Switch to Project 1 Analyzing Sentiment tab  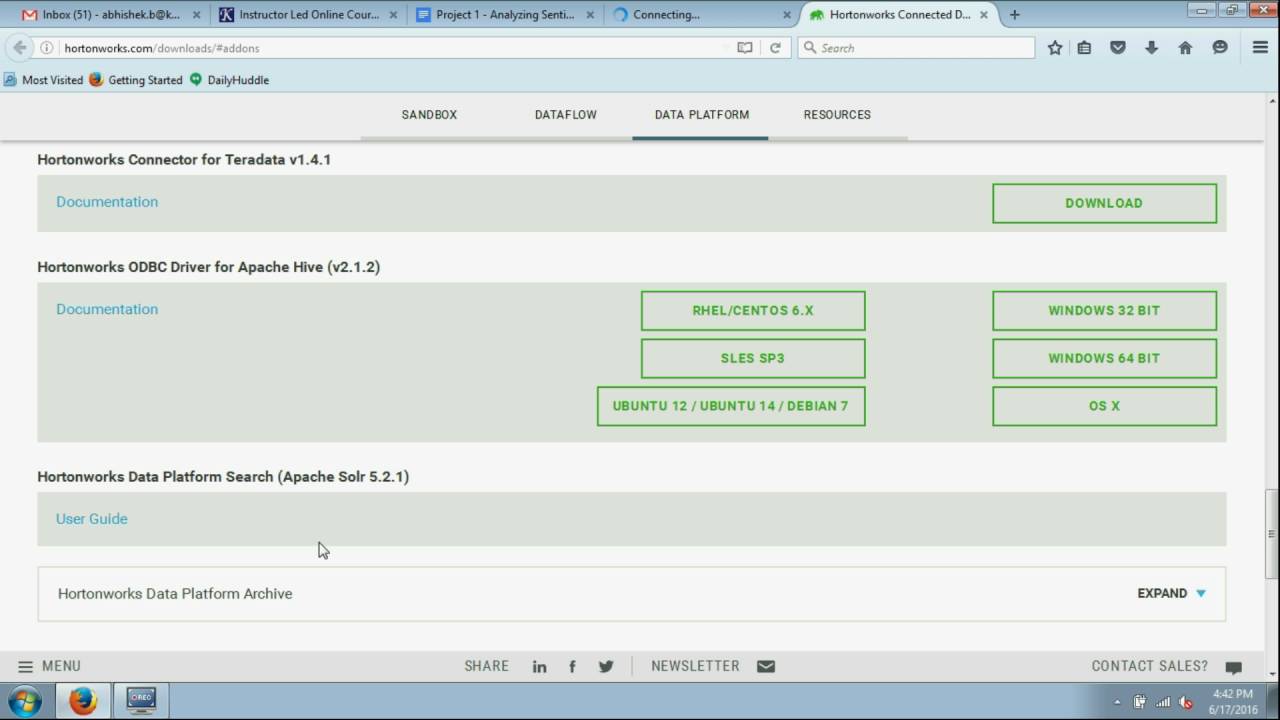(x=505, y=15)
